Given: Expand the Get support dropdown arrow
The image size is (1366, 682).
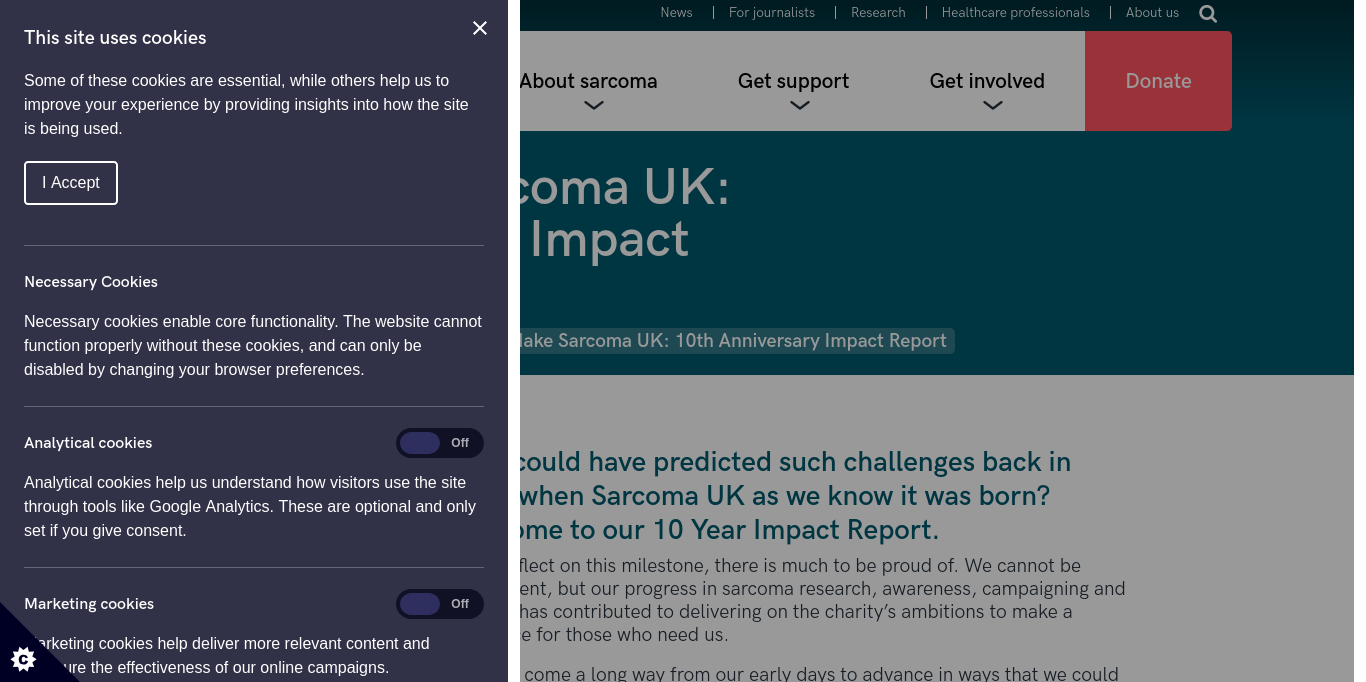Looking at the screenshot, I should point(799,105).
